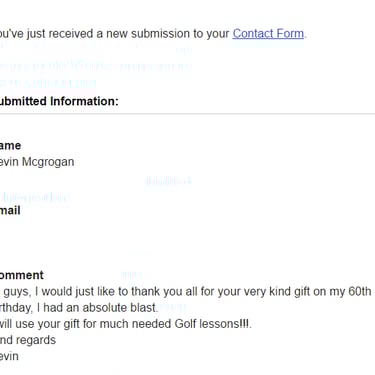Click the faded text just above the Email label

tap(35, 197)
